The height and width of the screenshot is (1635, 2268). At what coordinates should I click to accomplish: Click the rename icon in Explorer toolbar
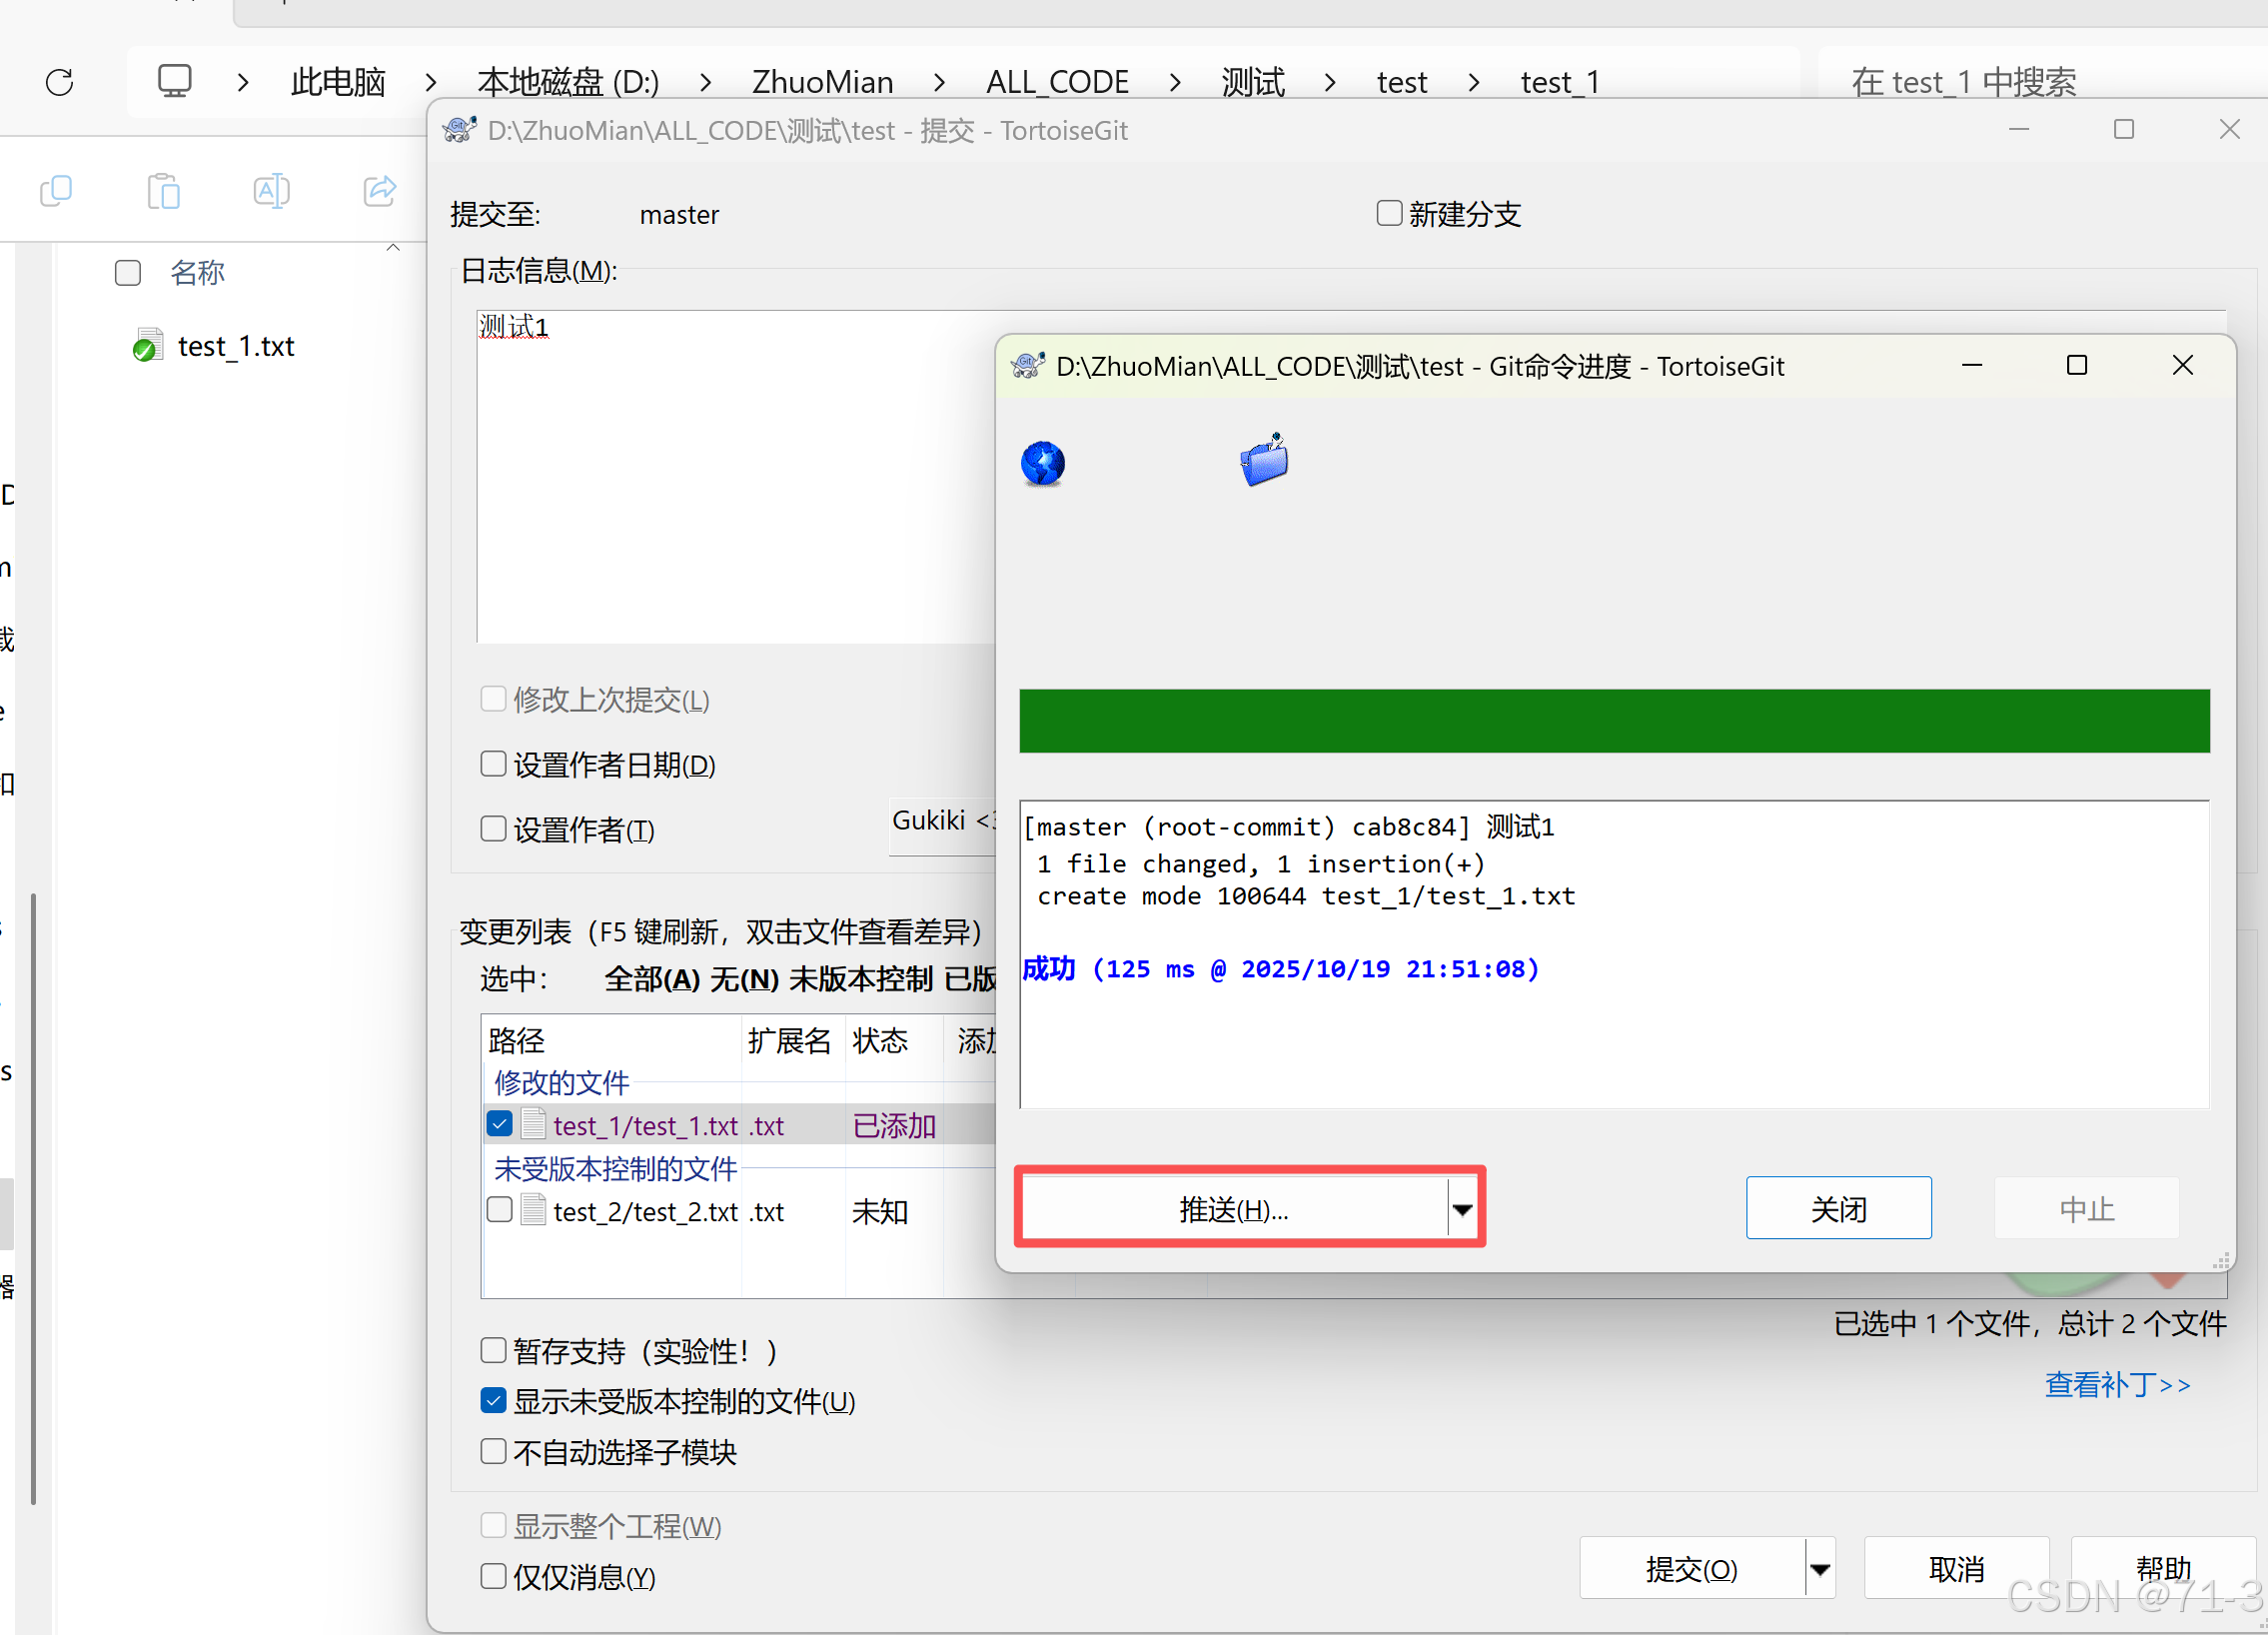pos(271,190)
